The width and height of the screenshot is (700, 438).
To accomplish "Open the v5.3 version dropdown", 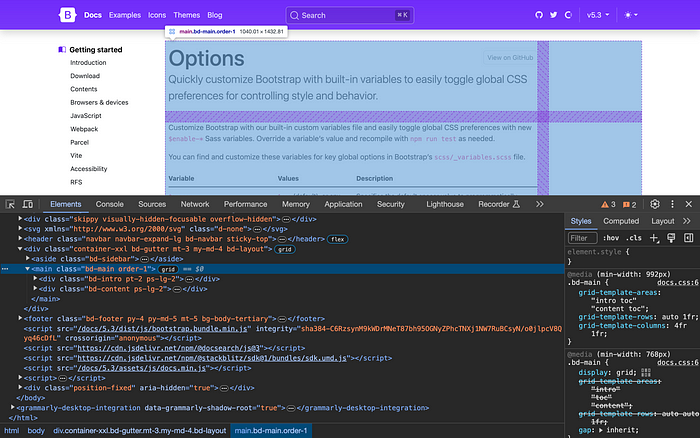I will pyautogui.click(x=598, y=15).
